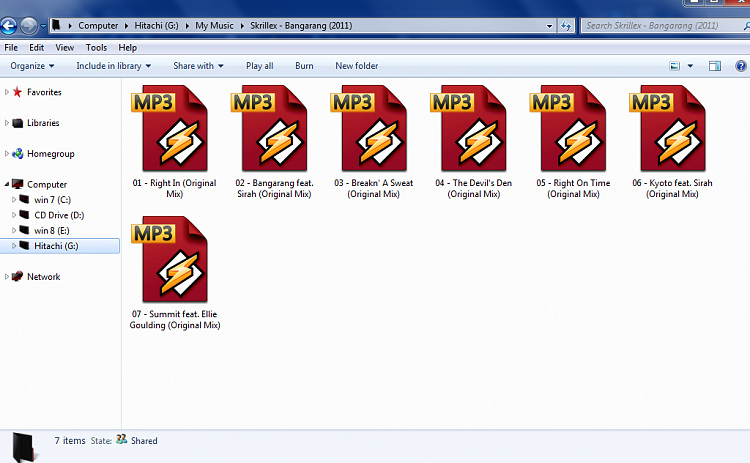Select the 03 - Breakn' A Sweat MP3 icon
The image size is (750, 463).
click(369, 128)
